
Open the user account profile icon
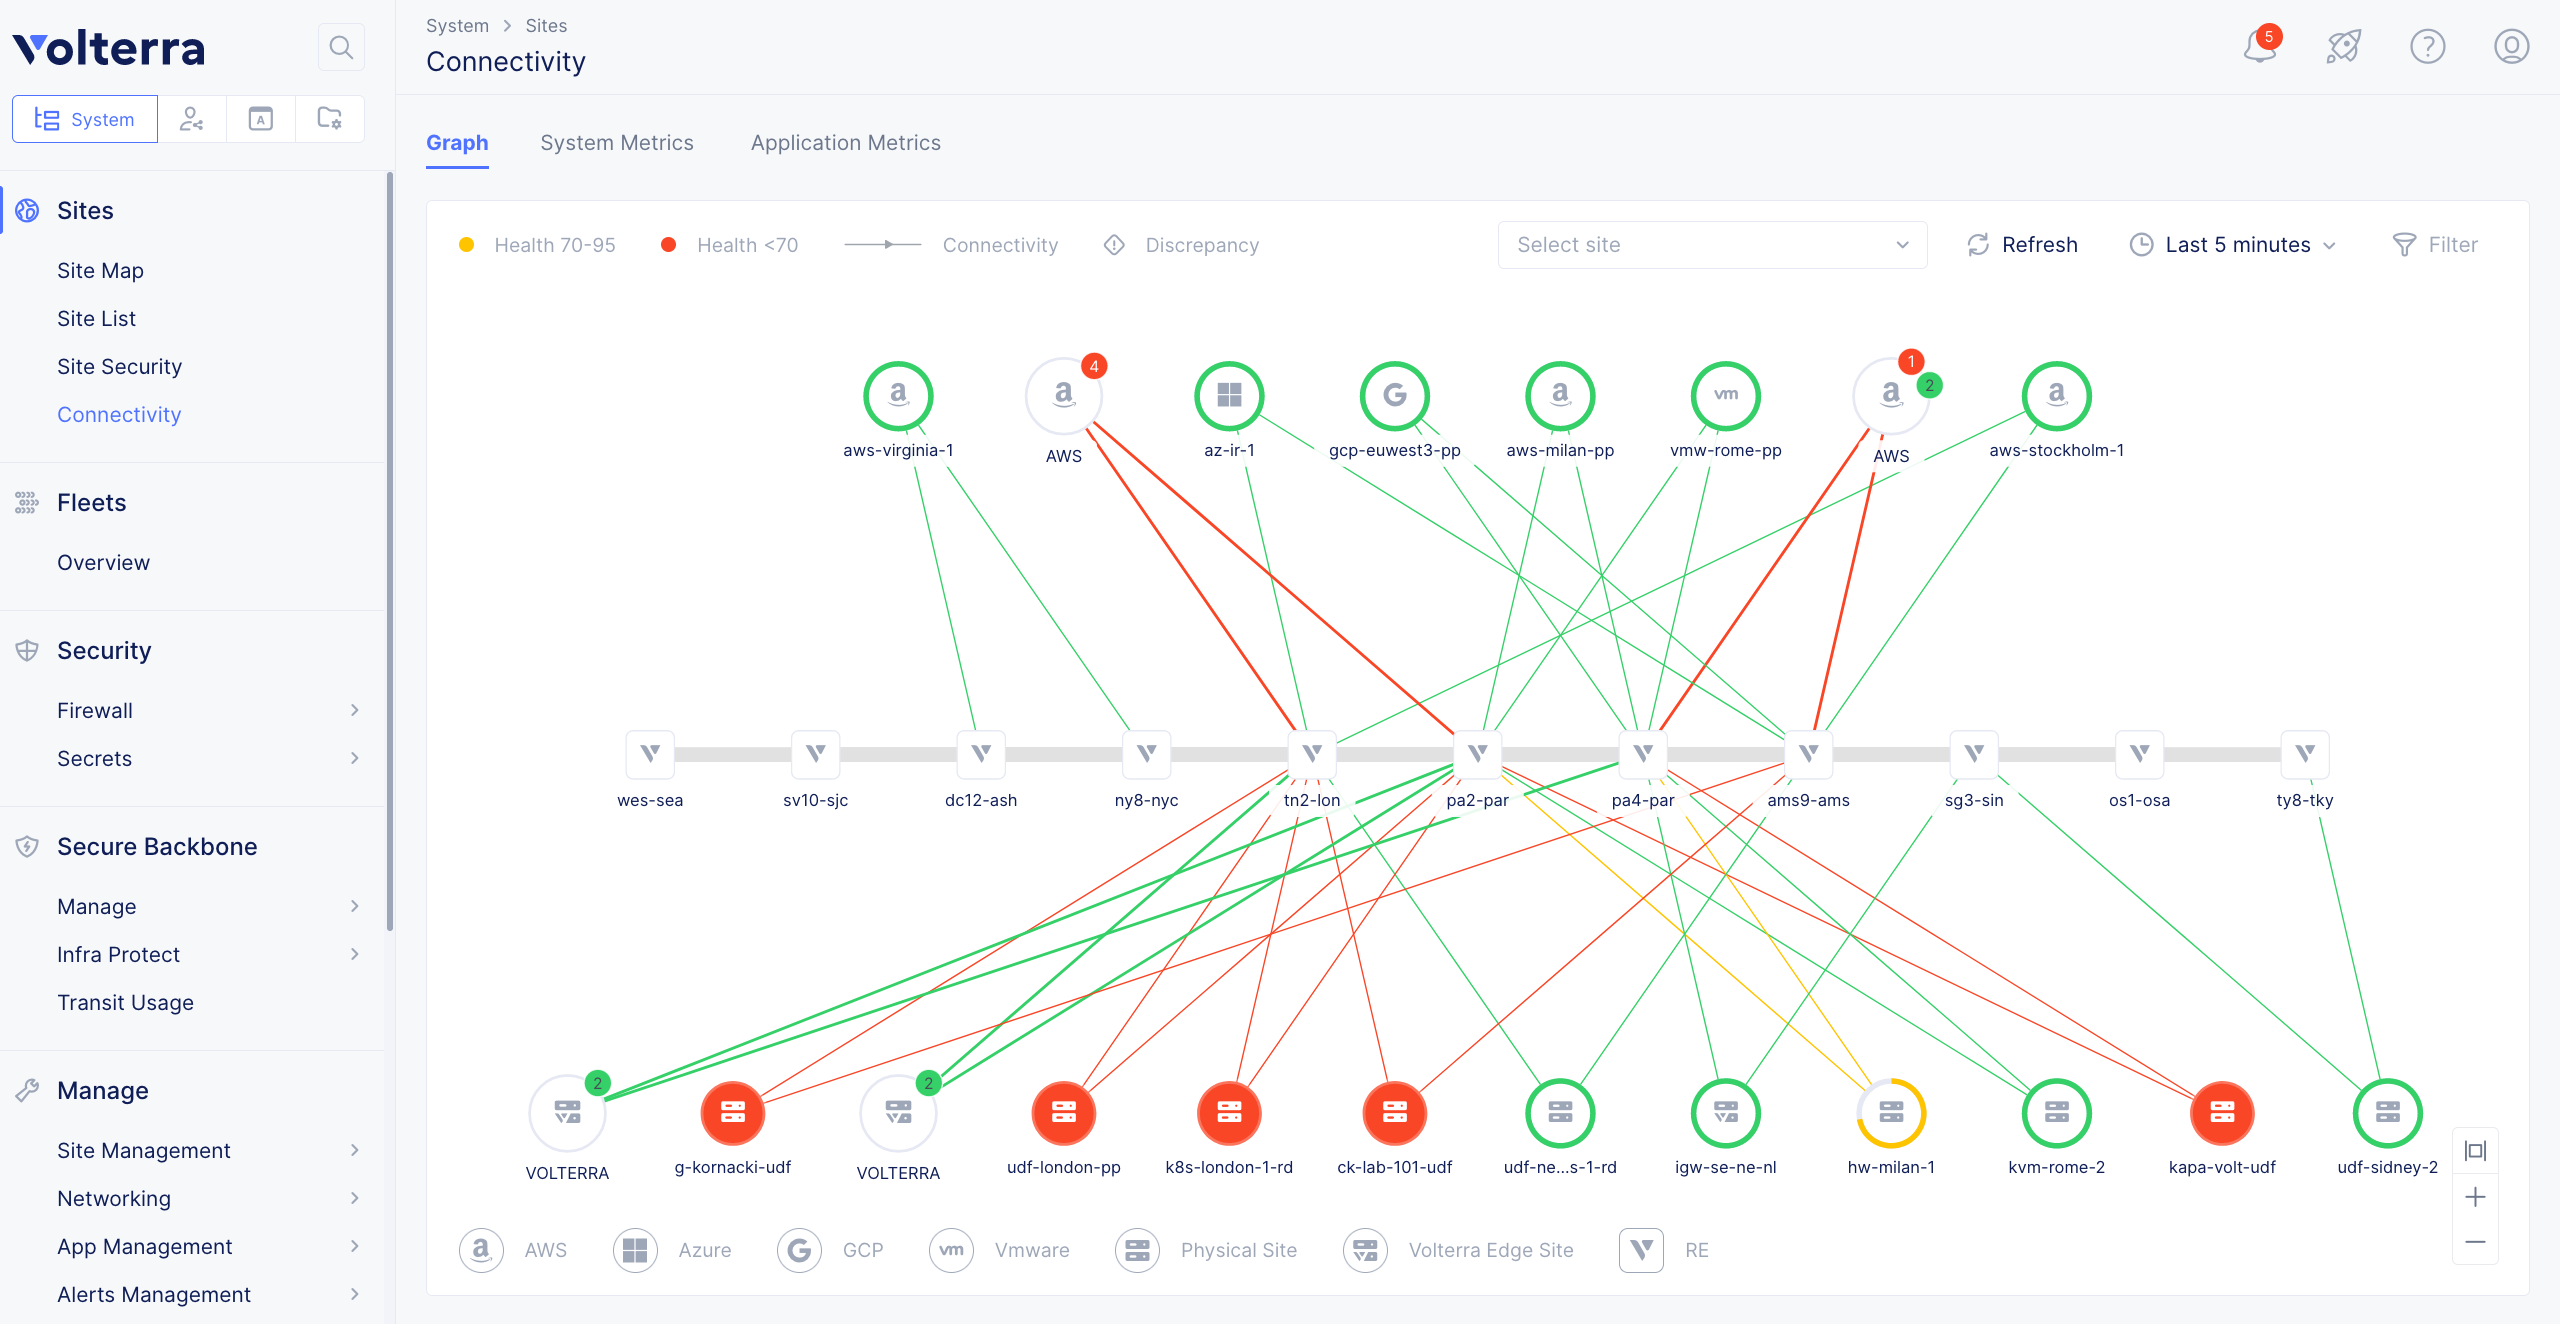coord(2511,46)
